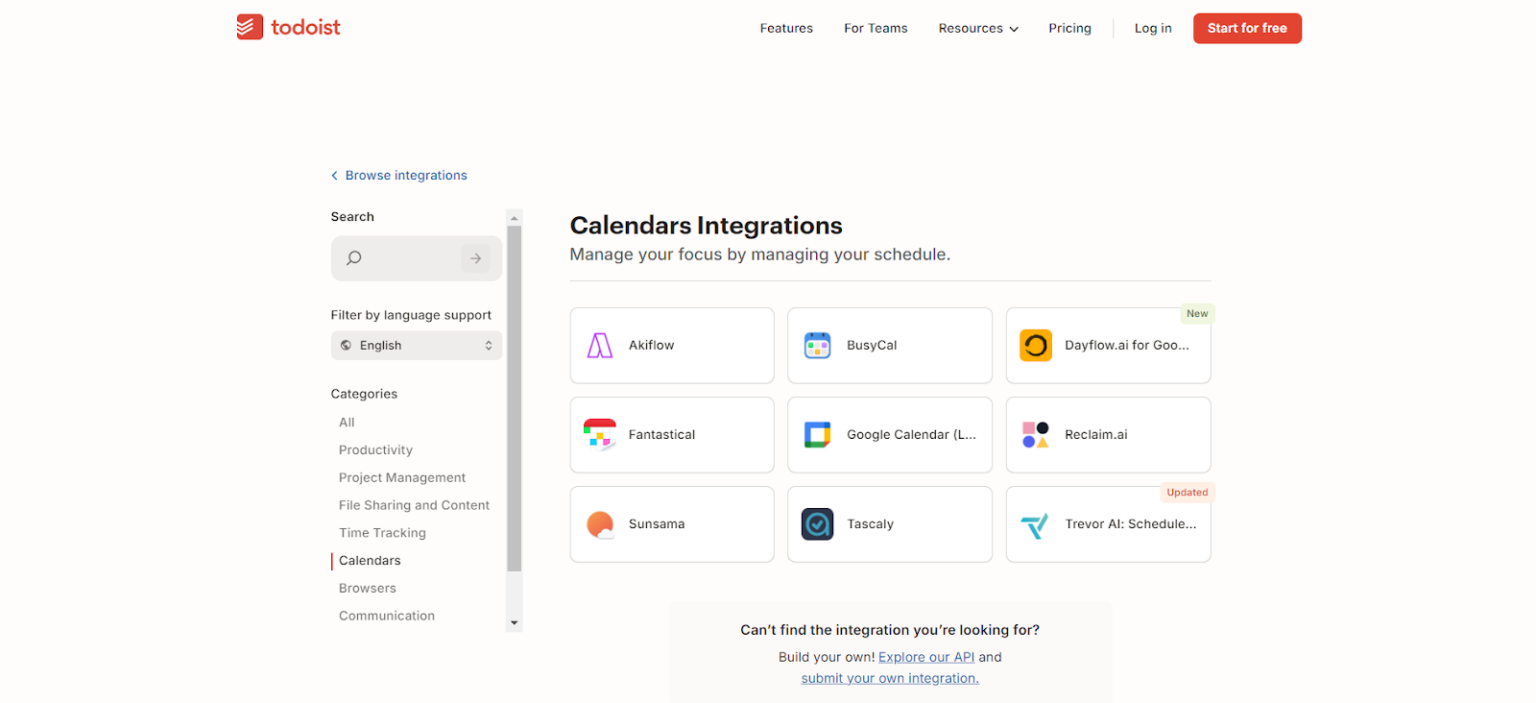The image size is (1536, 703).
Task: Open the English language filter selector
Action: pos(416,345)
